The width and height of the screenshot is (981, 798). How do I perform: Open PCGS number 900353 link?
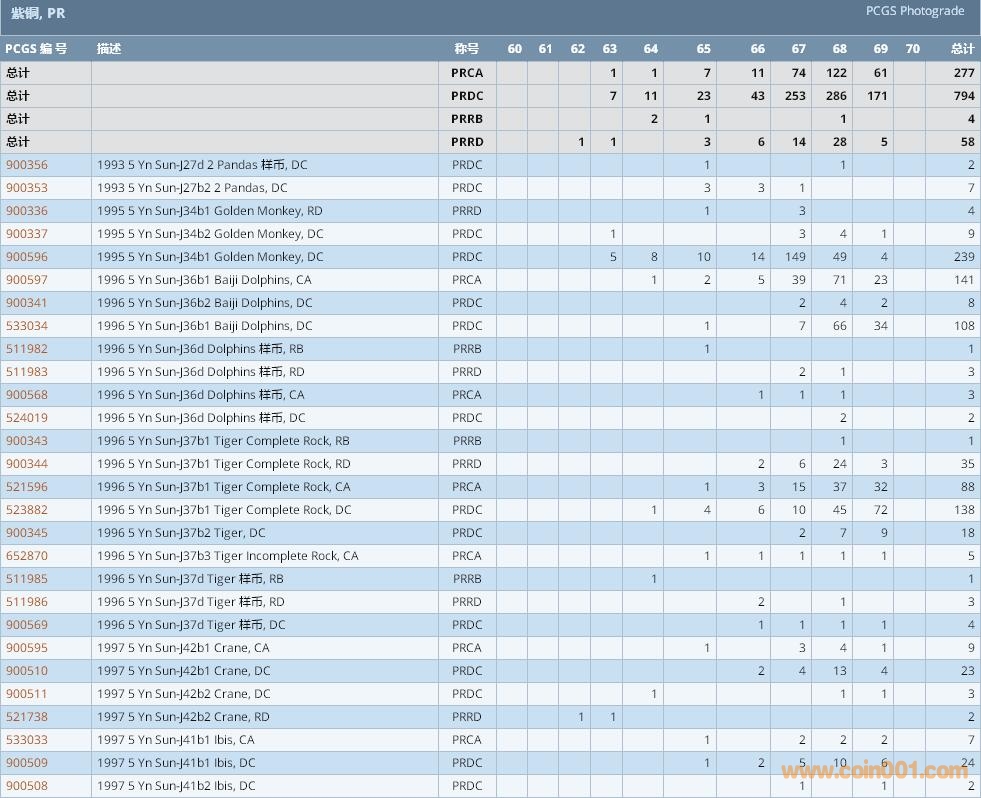[x=27, y=188]
